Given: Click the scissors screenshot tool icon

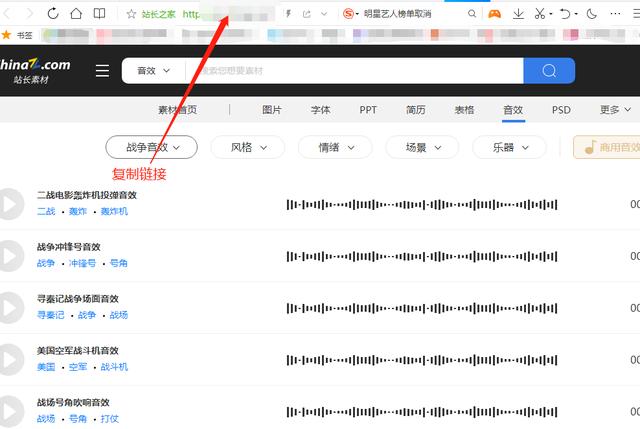Looking at the screenshot, I should 540,14.
